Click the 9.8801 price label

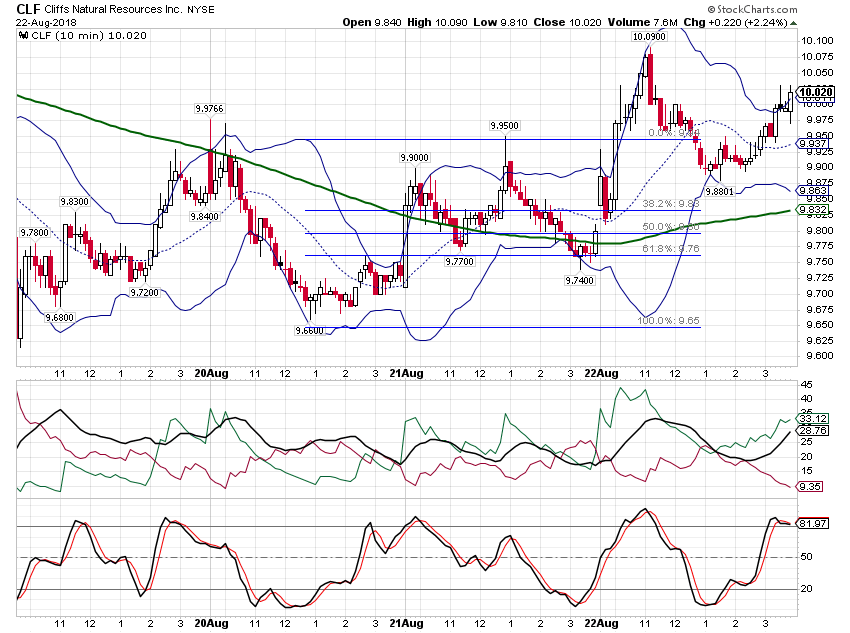[x=719, y=191]
